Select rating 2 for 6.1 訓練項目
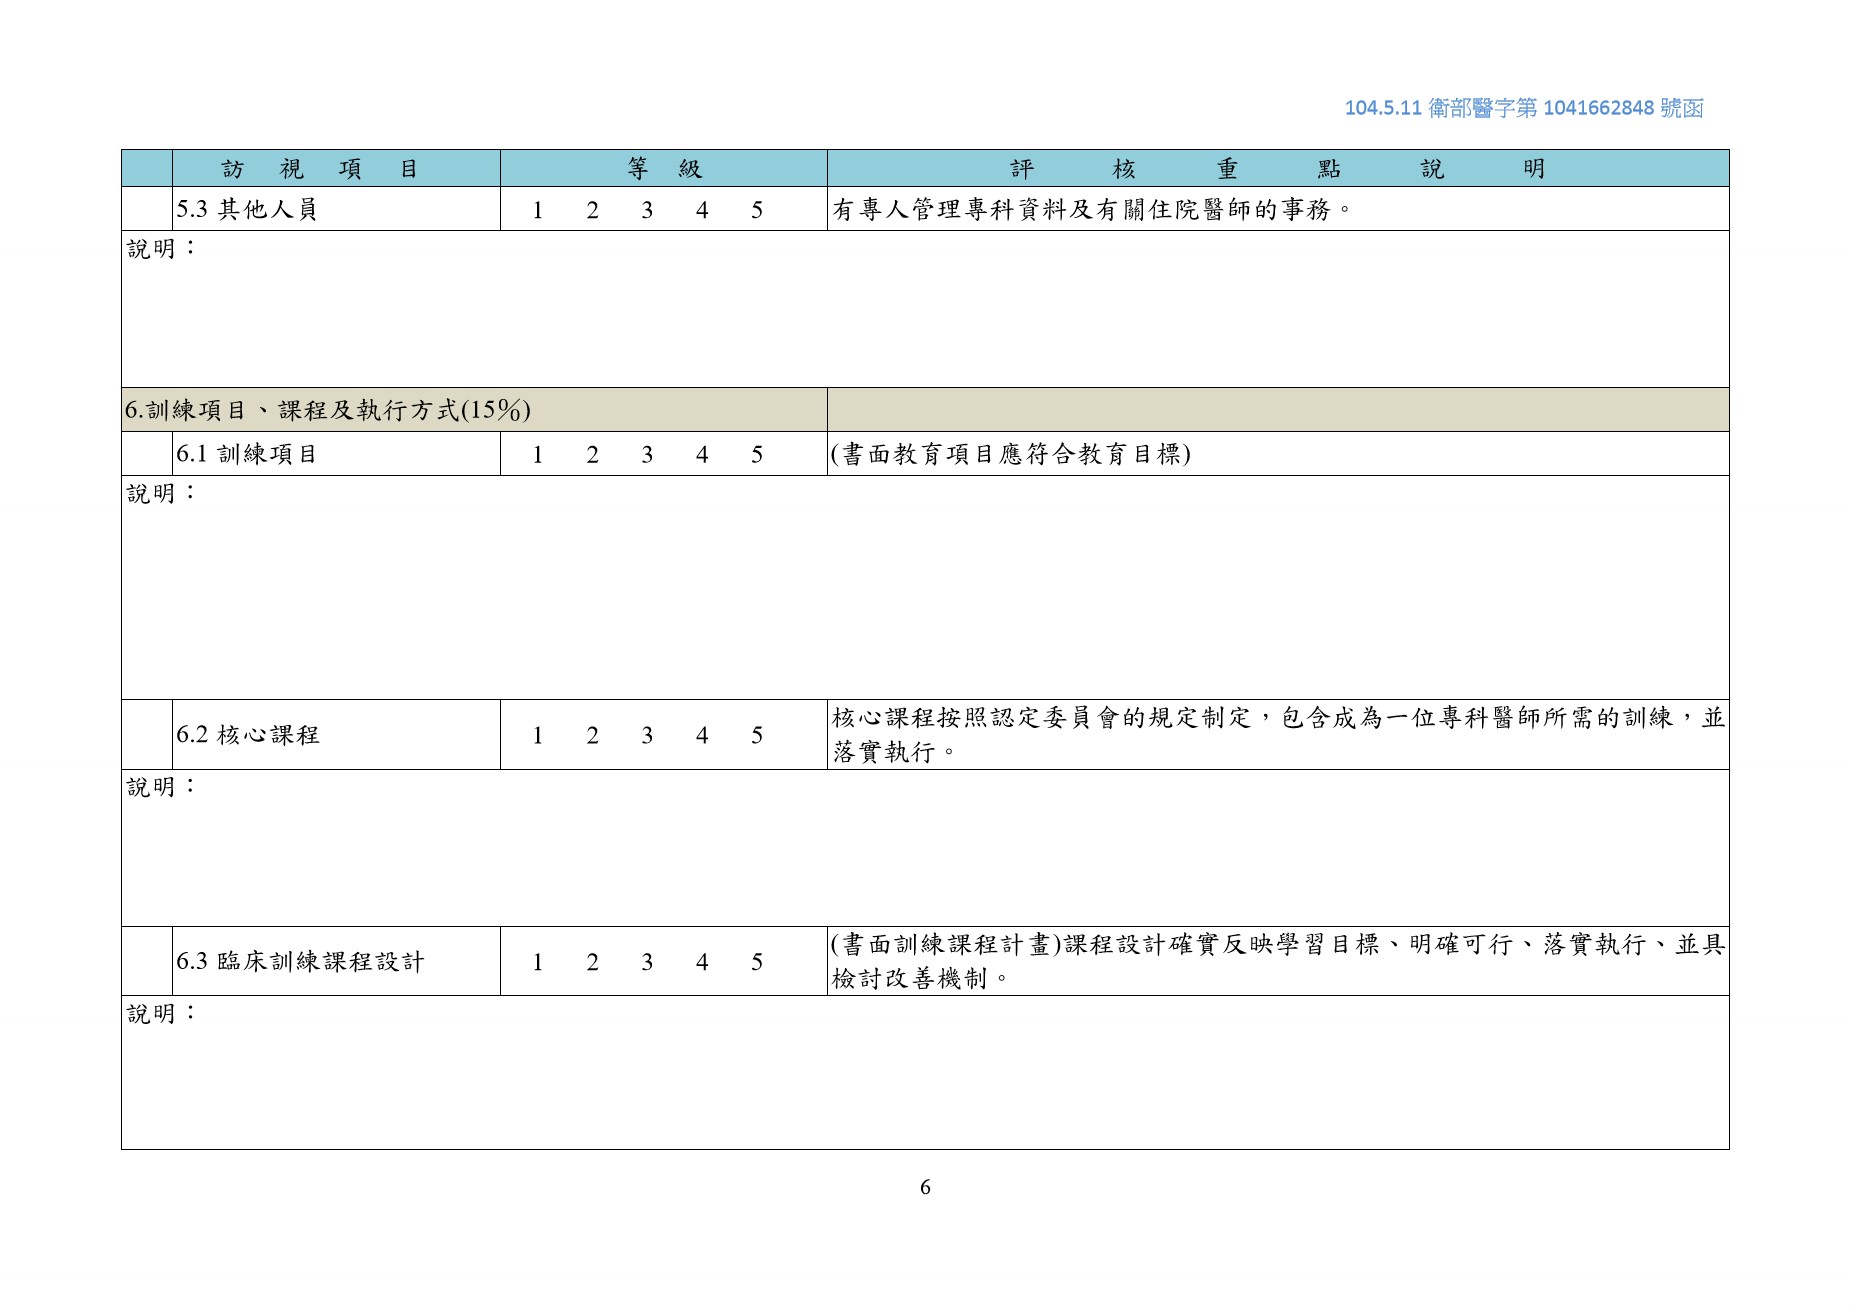The image size is (1851, 1309). point(593,455)
